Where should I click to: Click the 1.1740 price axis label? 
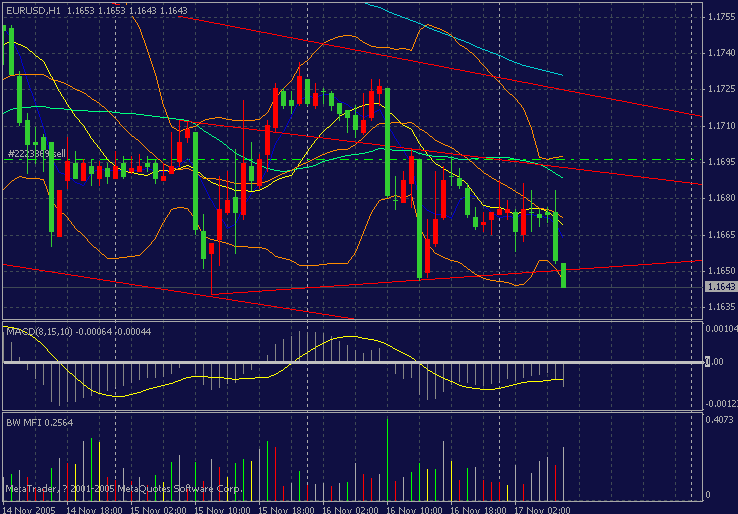coord(721,53)
